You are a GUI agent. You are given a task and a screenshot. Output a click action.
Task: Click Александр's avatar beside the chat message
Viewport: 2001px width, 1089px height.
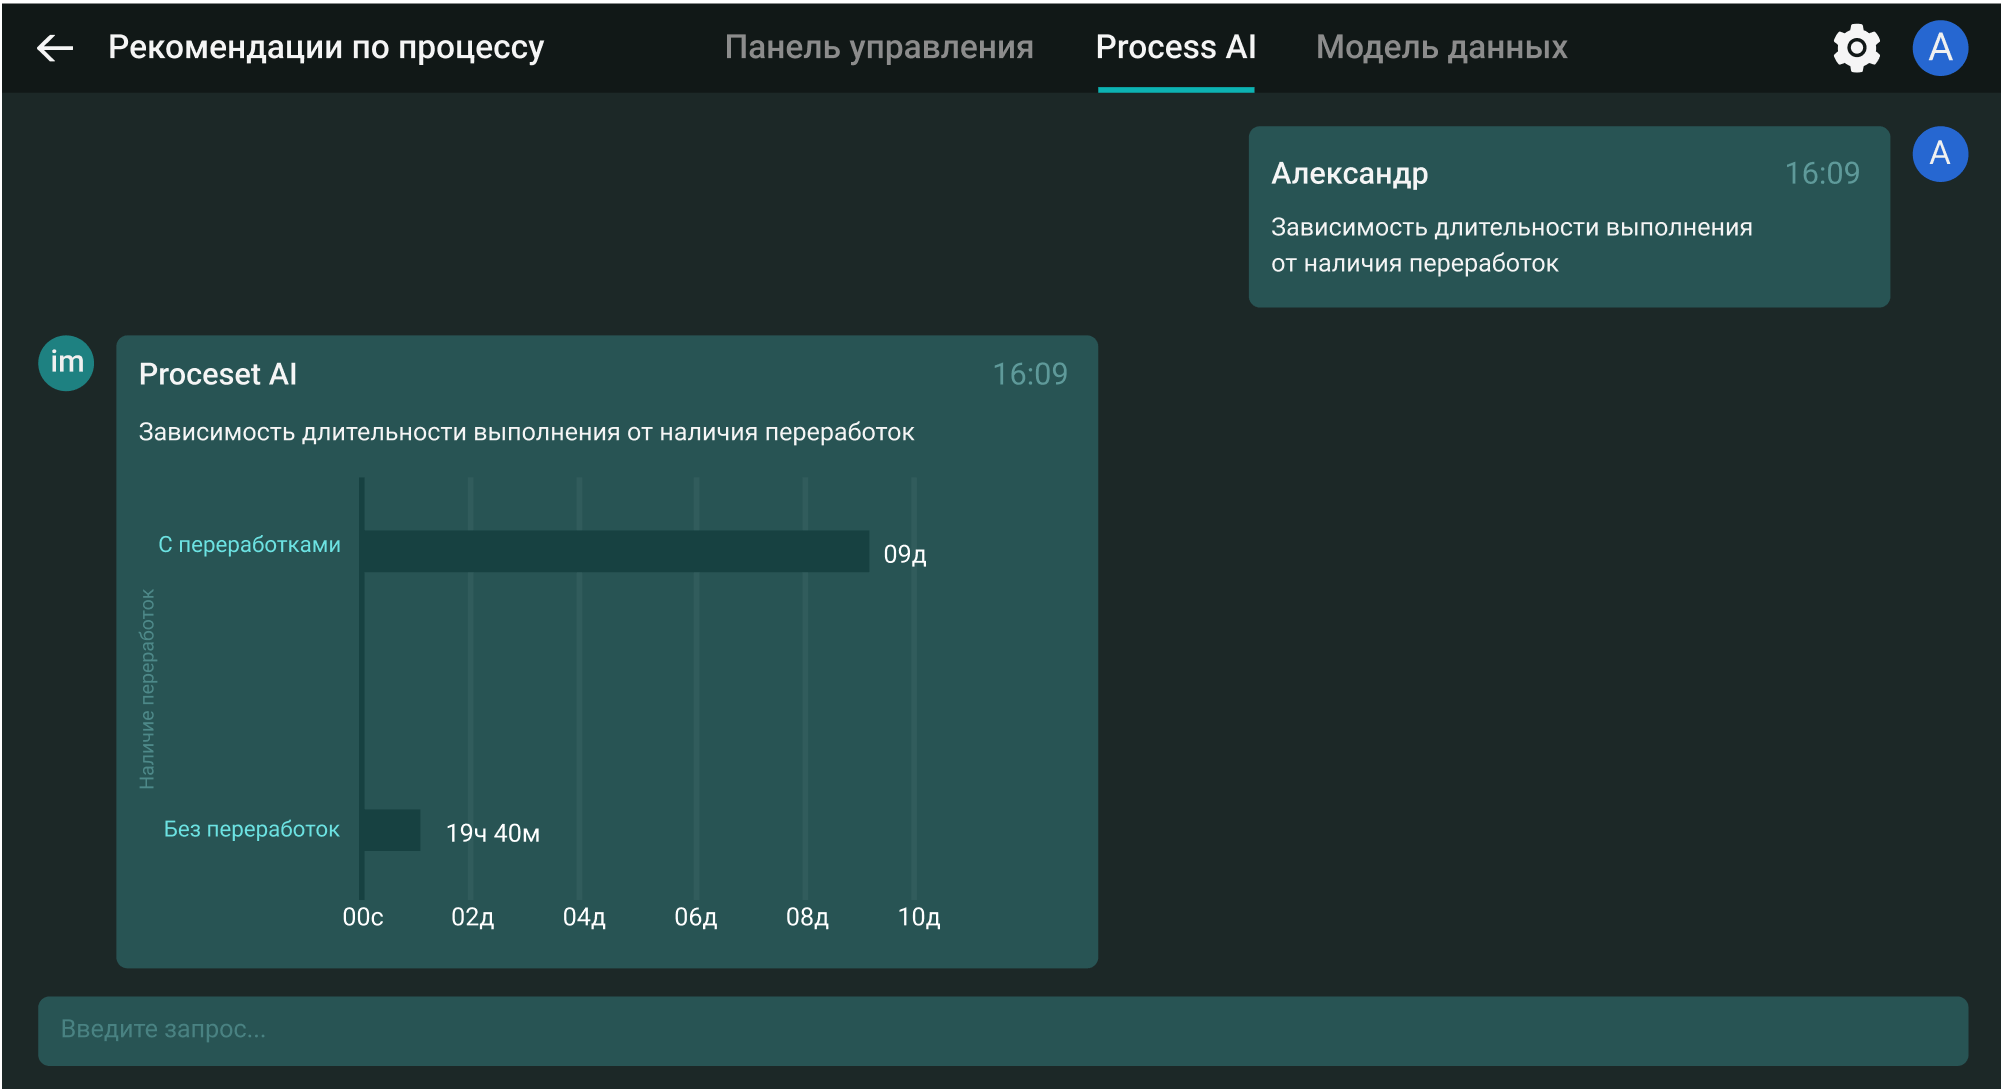[1940, 154]
